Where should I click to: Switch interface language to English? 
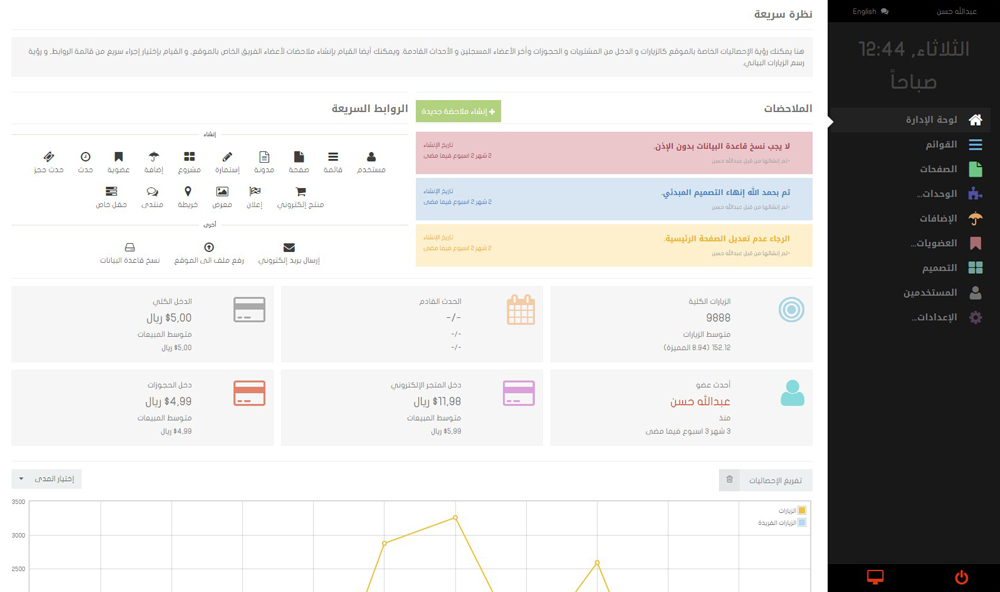pos(865,11)
